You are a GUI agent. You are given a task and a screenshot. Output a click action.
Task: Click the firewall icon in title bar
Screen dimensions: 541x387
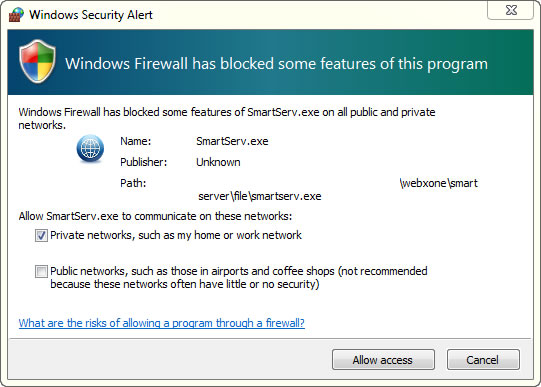pos(16,14)
